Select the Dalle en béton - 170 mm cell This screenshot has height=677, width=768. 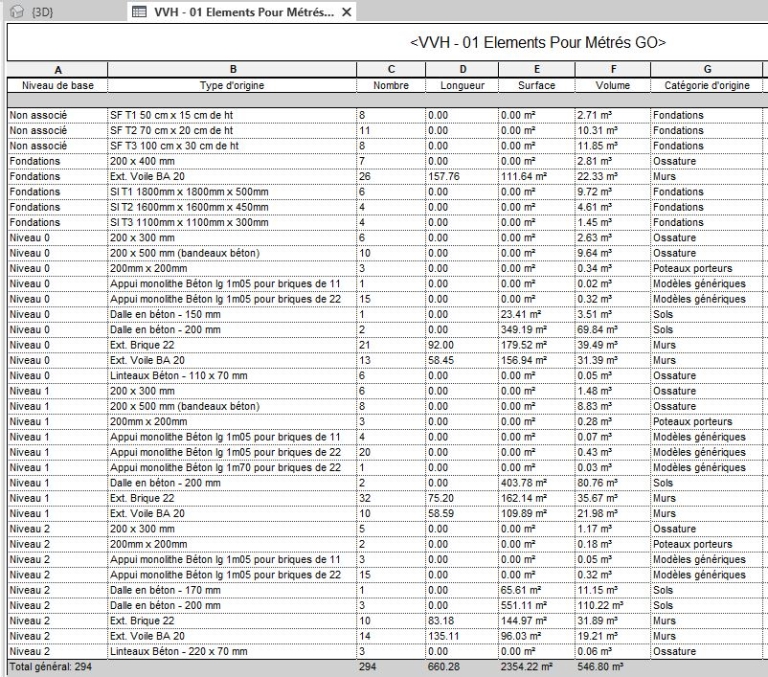click(233, 590)
